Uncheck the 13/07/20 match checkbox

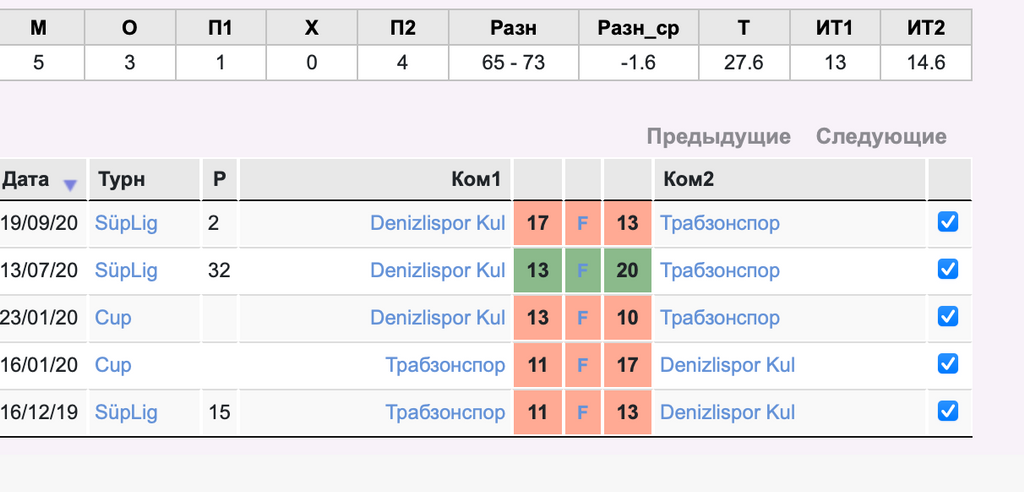(948, 269)
